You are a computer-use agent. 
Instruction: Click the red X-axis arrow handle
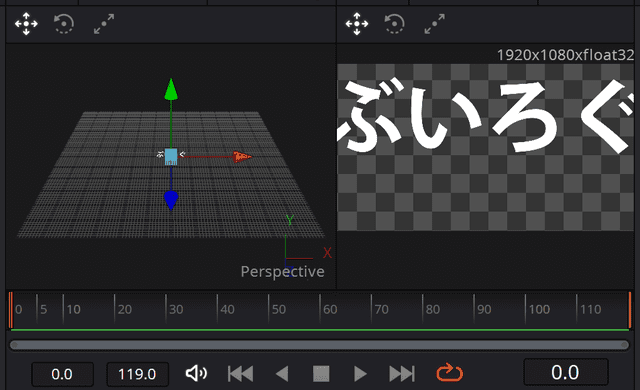click(x=242, y=157)
